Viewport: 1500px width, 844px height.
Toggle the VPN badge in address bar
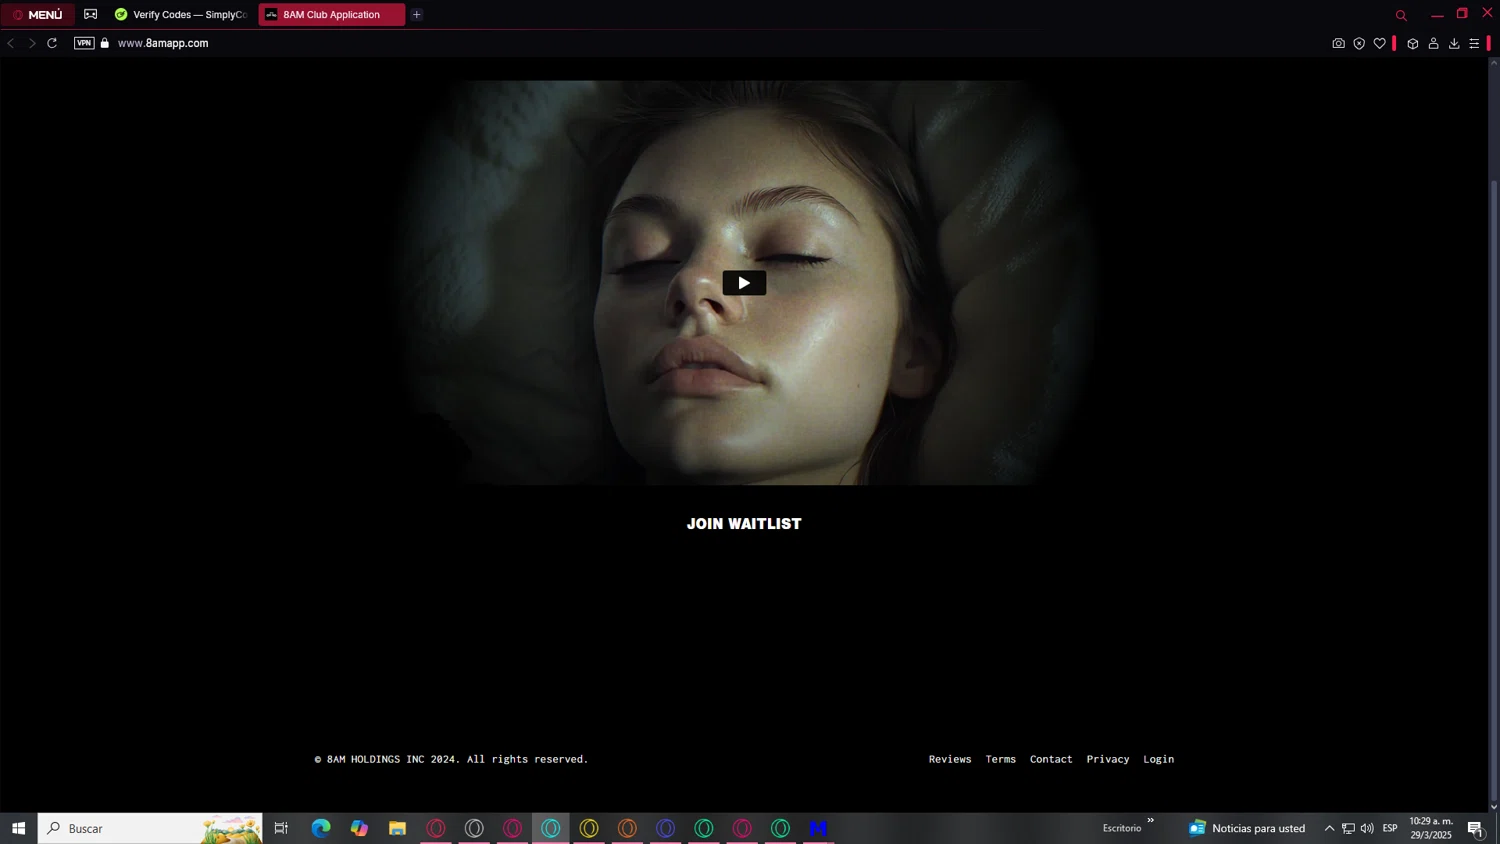84,43
